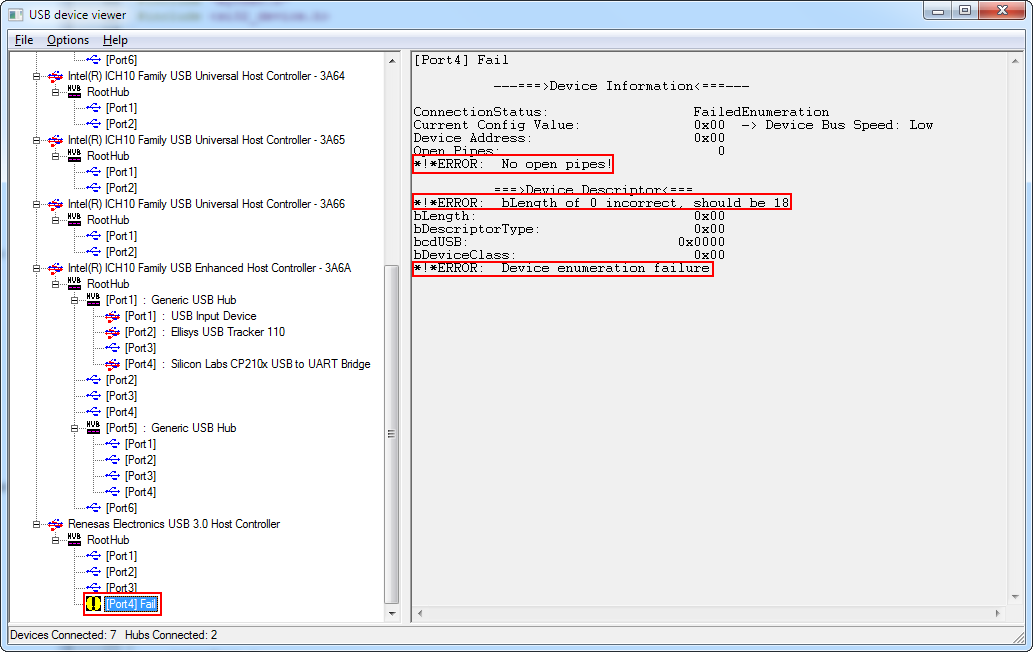The height and width of the screenshot is (652, 1033).
Task: Click the USB icon beside Ellisys USB Tracker 110
Action: 112,332
